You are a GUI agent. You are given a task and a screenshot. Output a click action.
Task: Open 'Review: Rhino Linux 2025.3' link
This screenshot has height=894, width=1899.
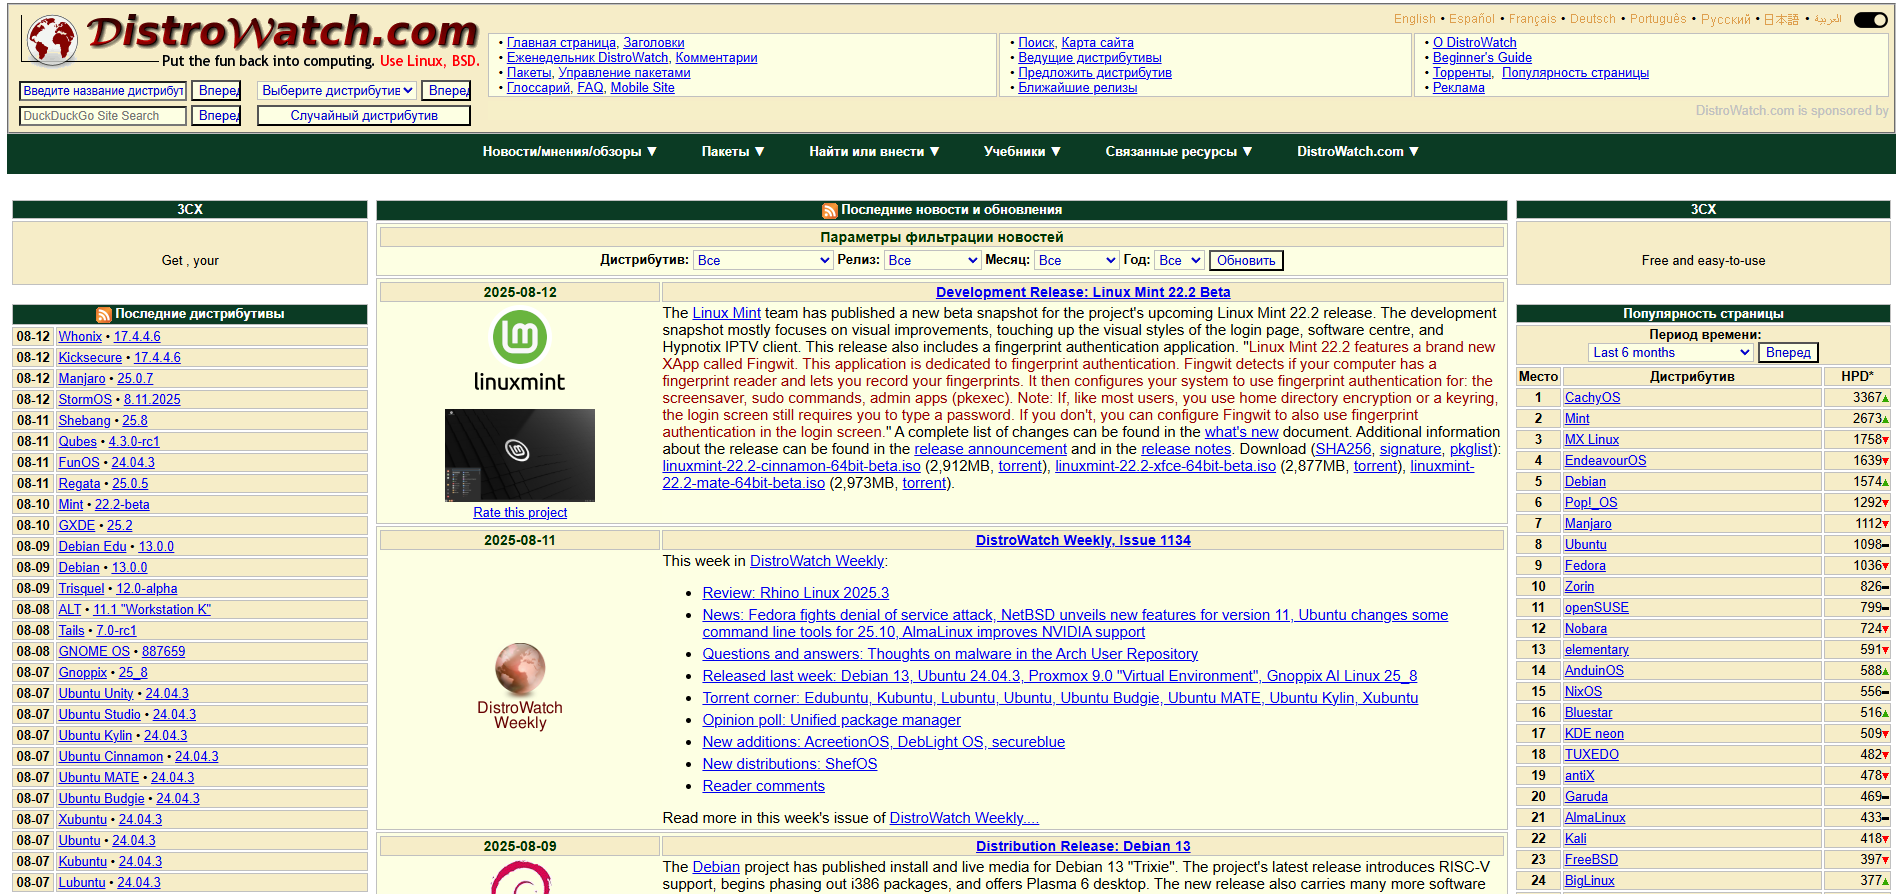(796, 593)
